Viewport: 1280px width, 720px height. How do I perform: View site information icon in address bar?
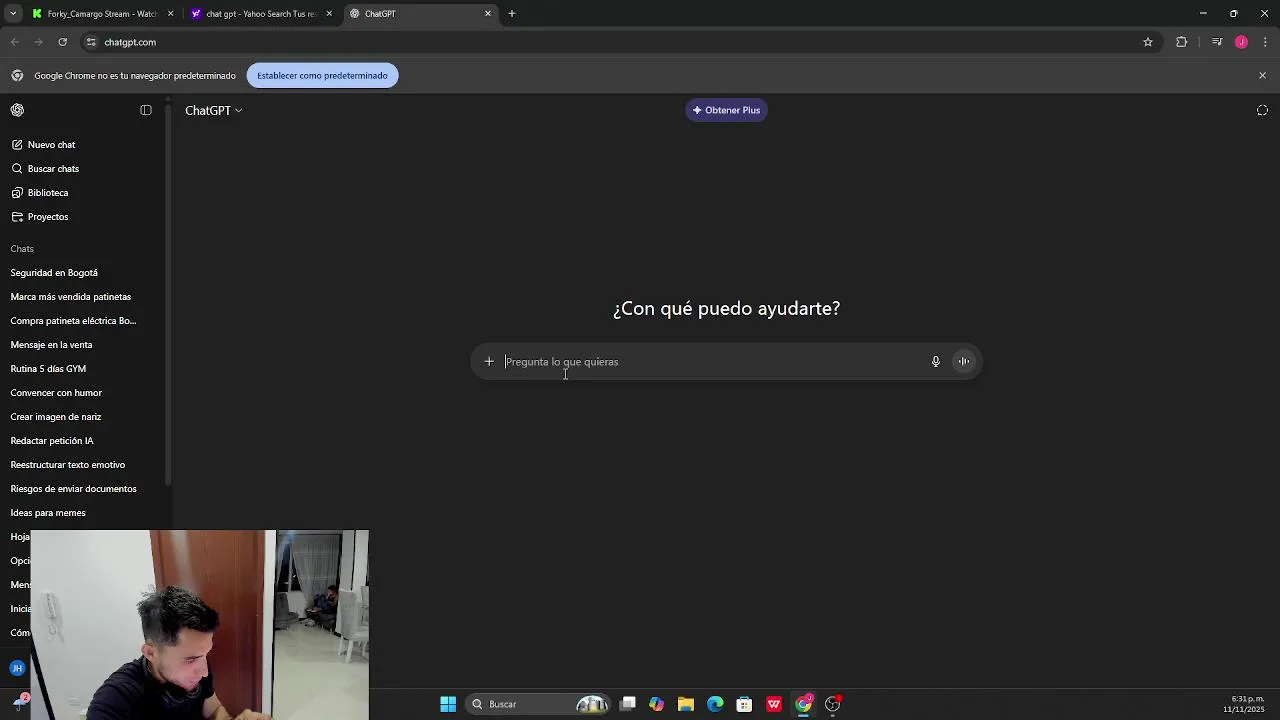pyautogui.click(x=91, y=42)
